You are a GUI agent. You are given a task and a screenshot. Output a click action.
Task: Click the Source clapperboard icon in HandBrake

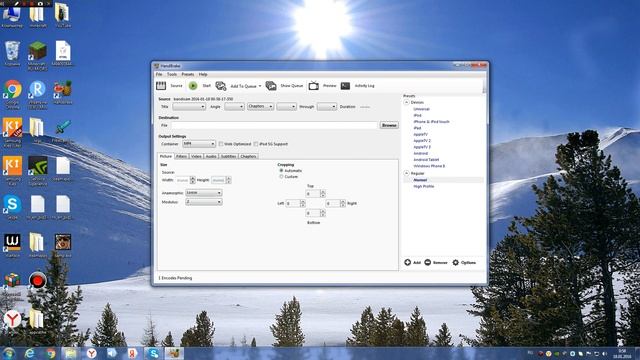(x=161, y=86)
